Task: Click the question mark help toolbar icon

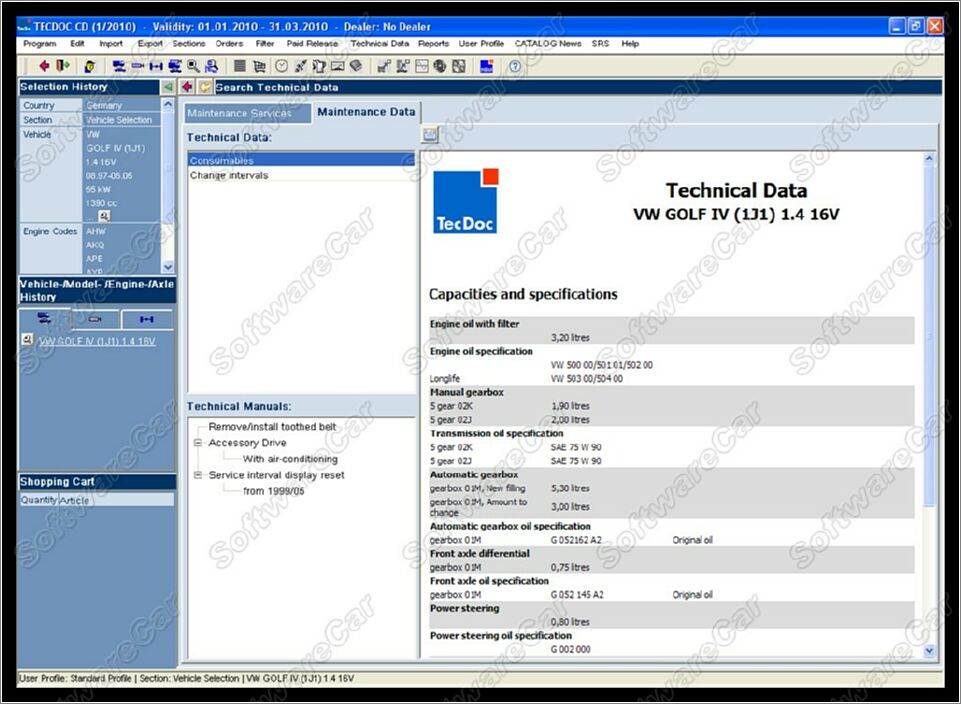Action: click(x=515, y=66)
